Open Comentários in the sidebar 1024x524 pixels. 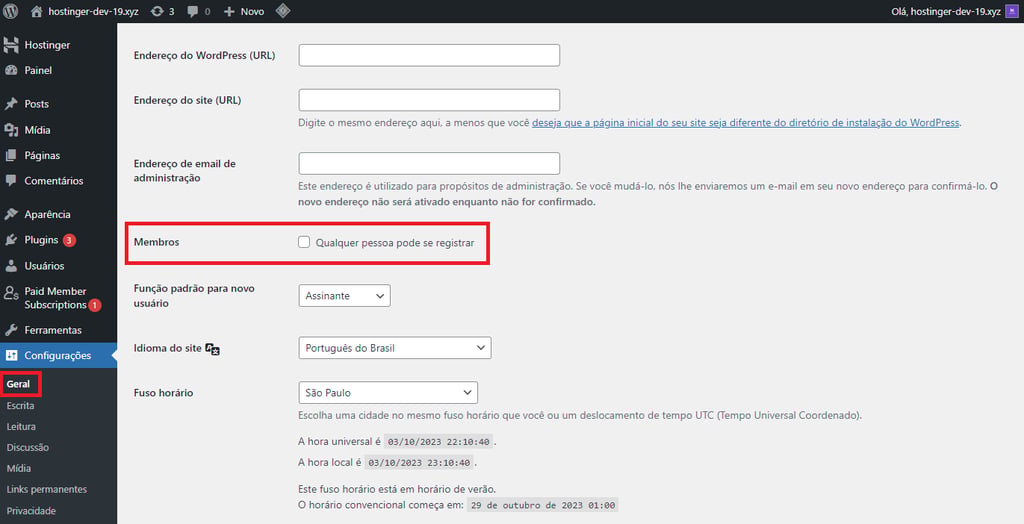click(x=54, y=181)
